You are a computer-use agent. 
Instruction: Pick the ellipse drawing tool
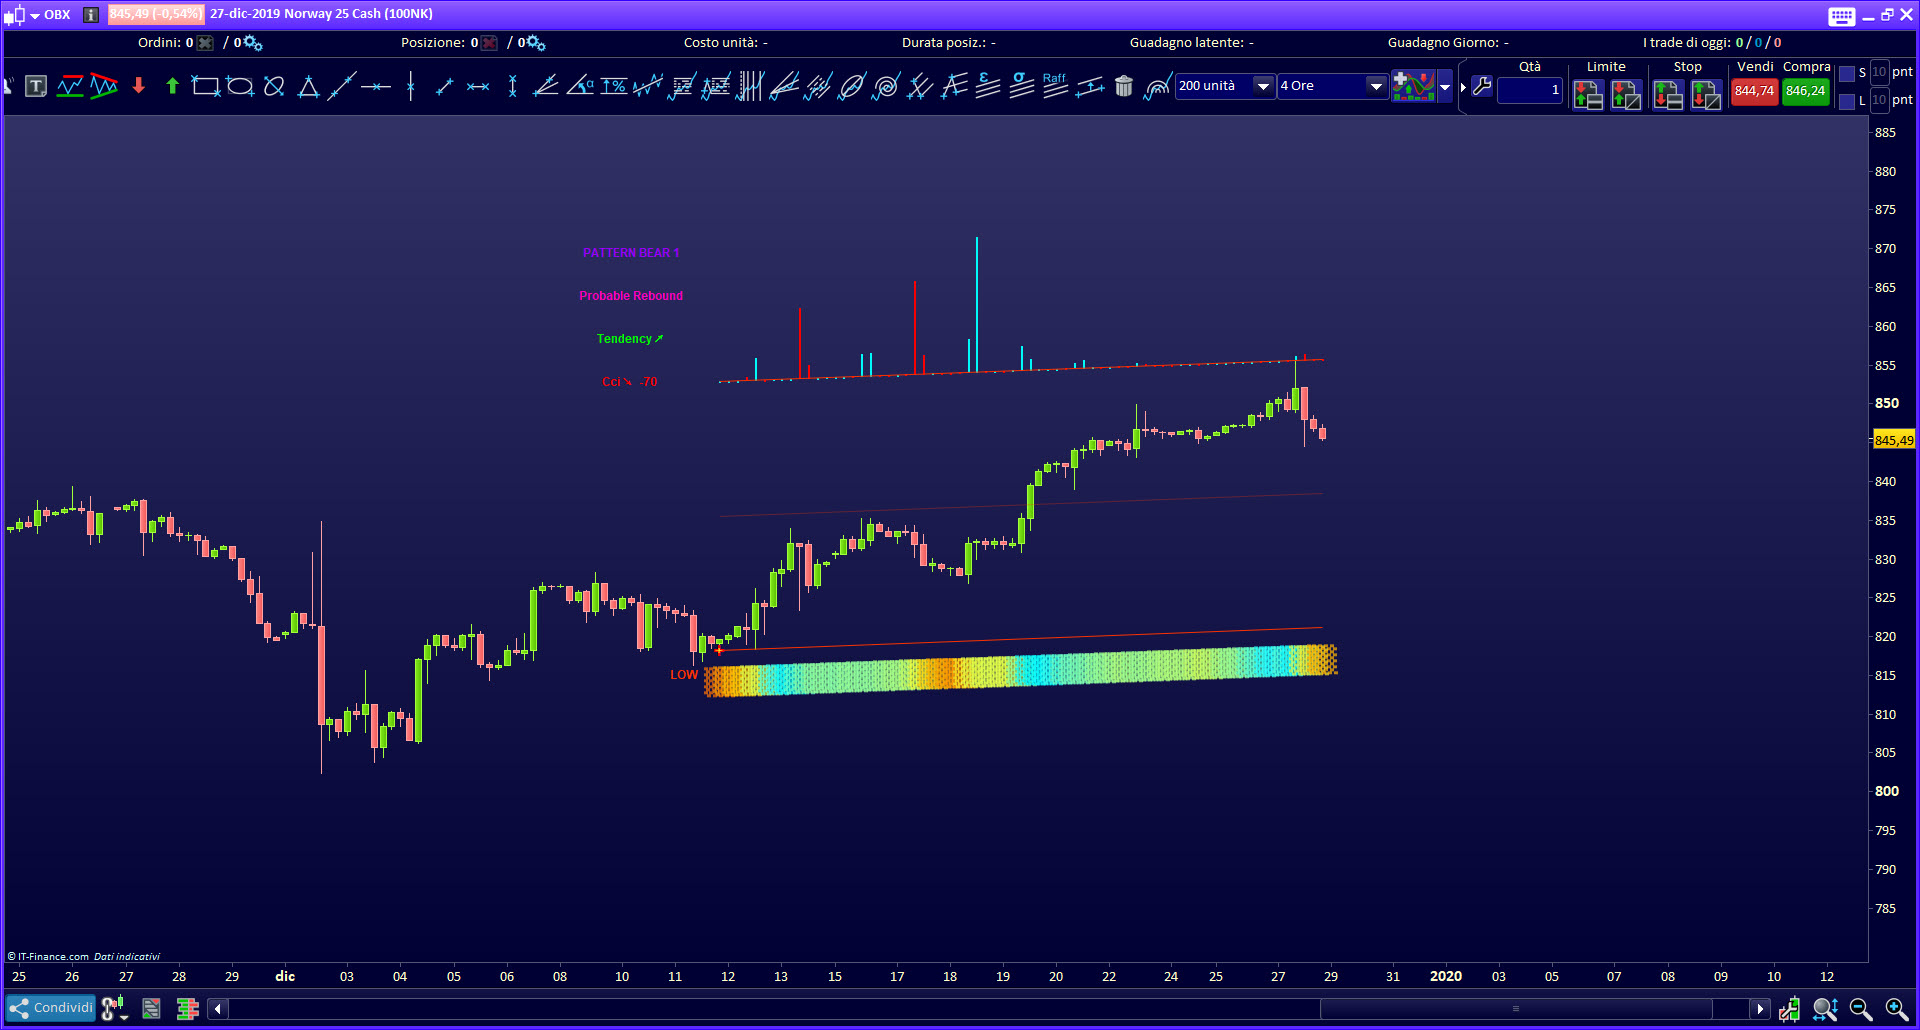click(240, 87)
